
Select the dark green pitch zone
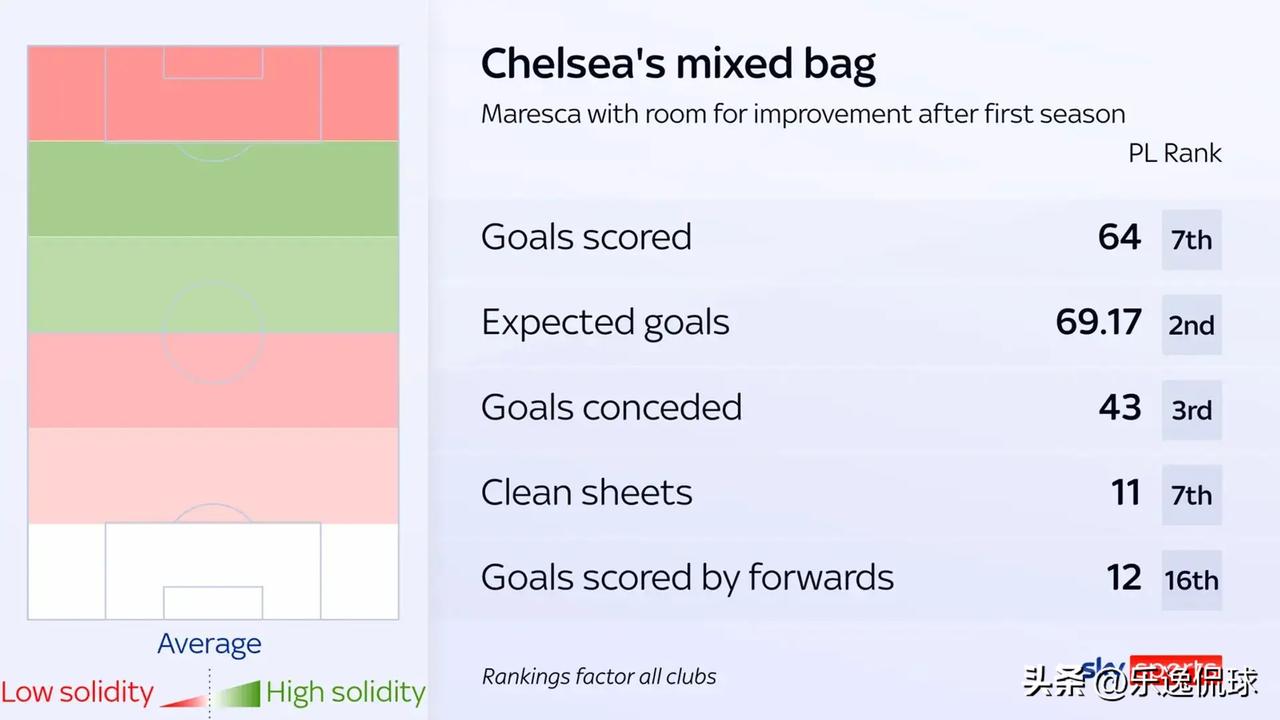[213, 190]
